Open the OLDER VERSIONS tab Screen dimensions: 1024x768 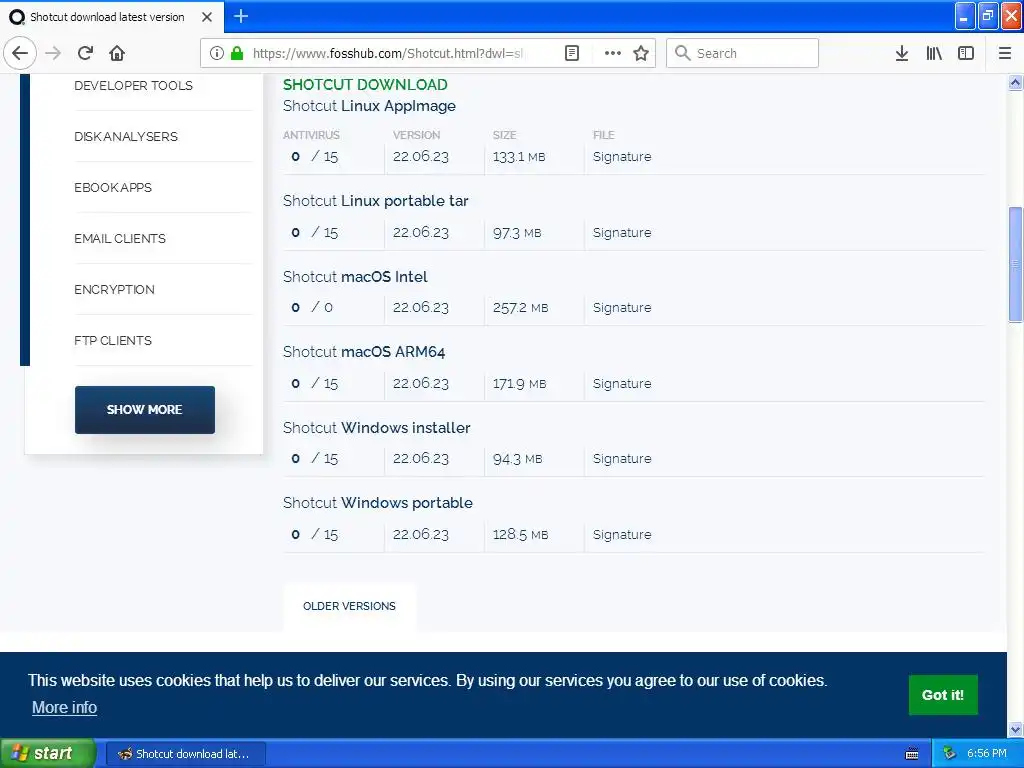(349, 606)
